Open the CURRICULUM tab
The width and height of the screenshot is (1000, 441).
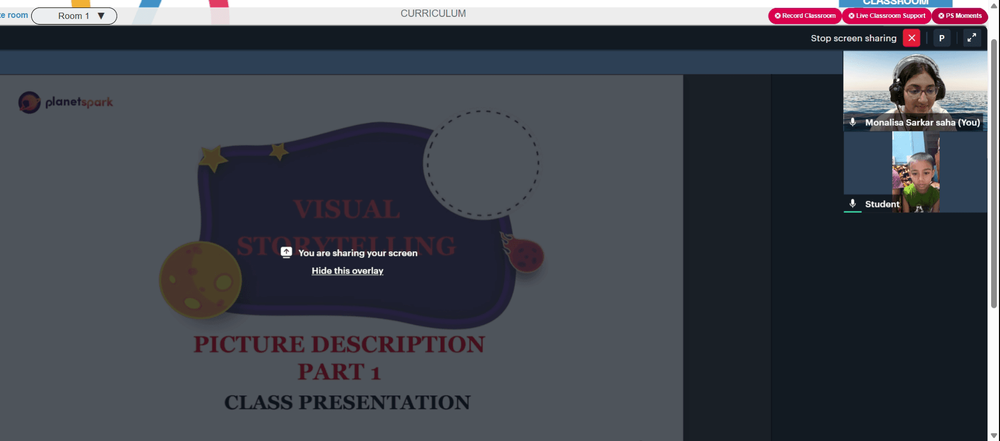(433, 13)
